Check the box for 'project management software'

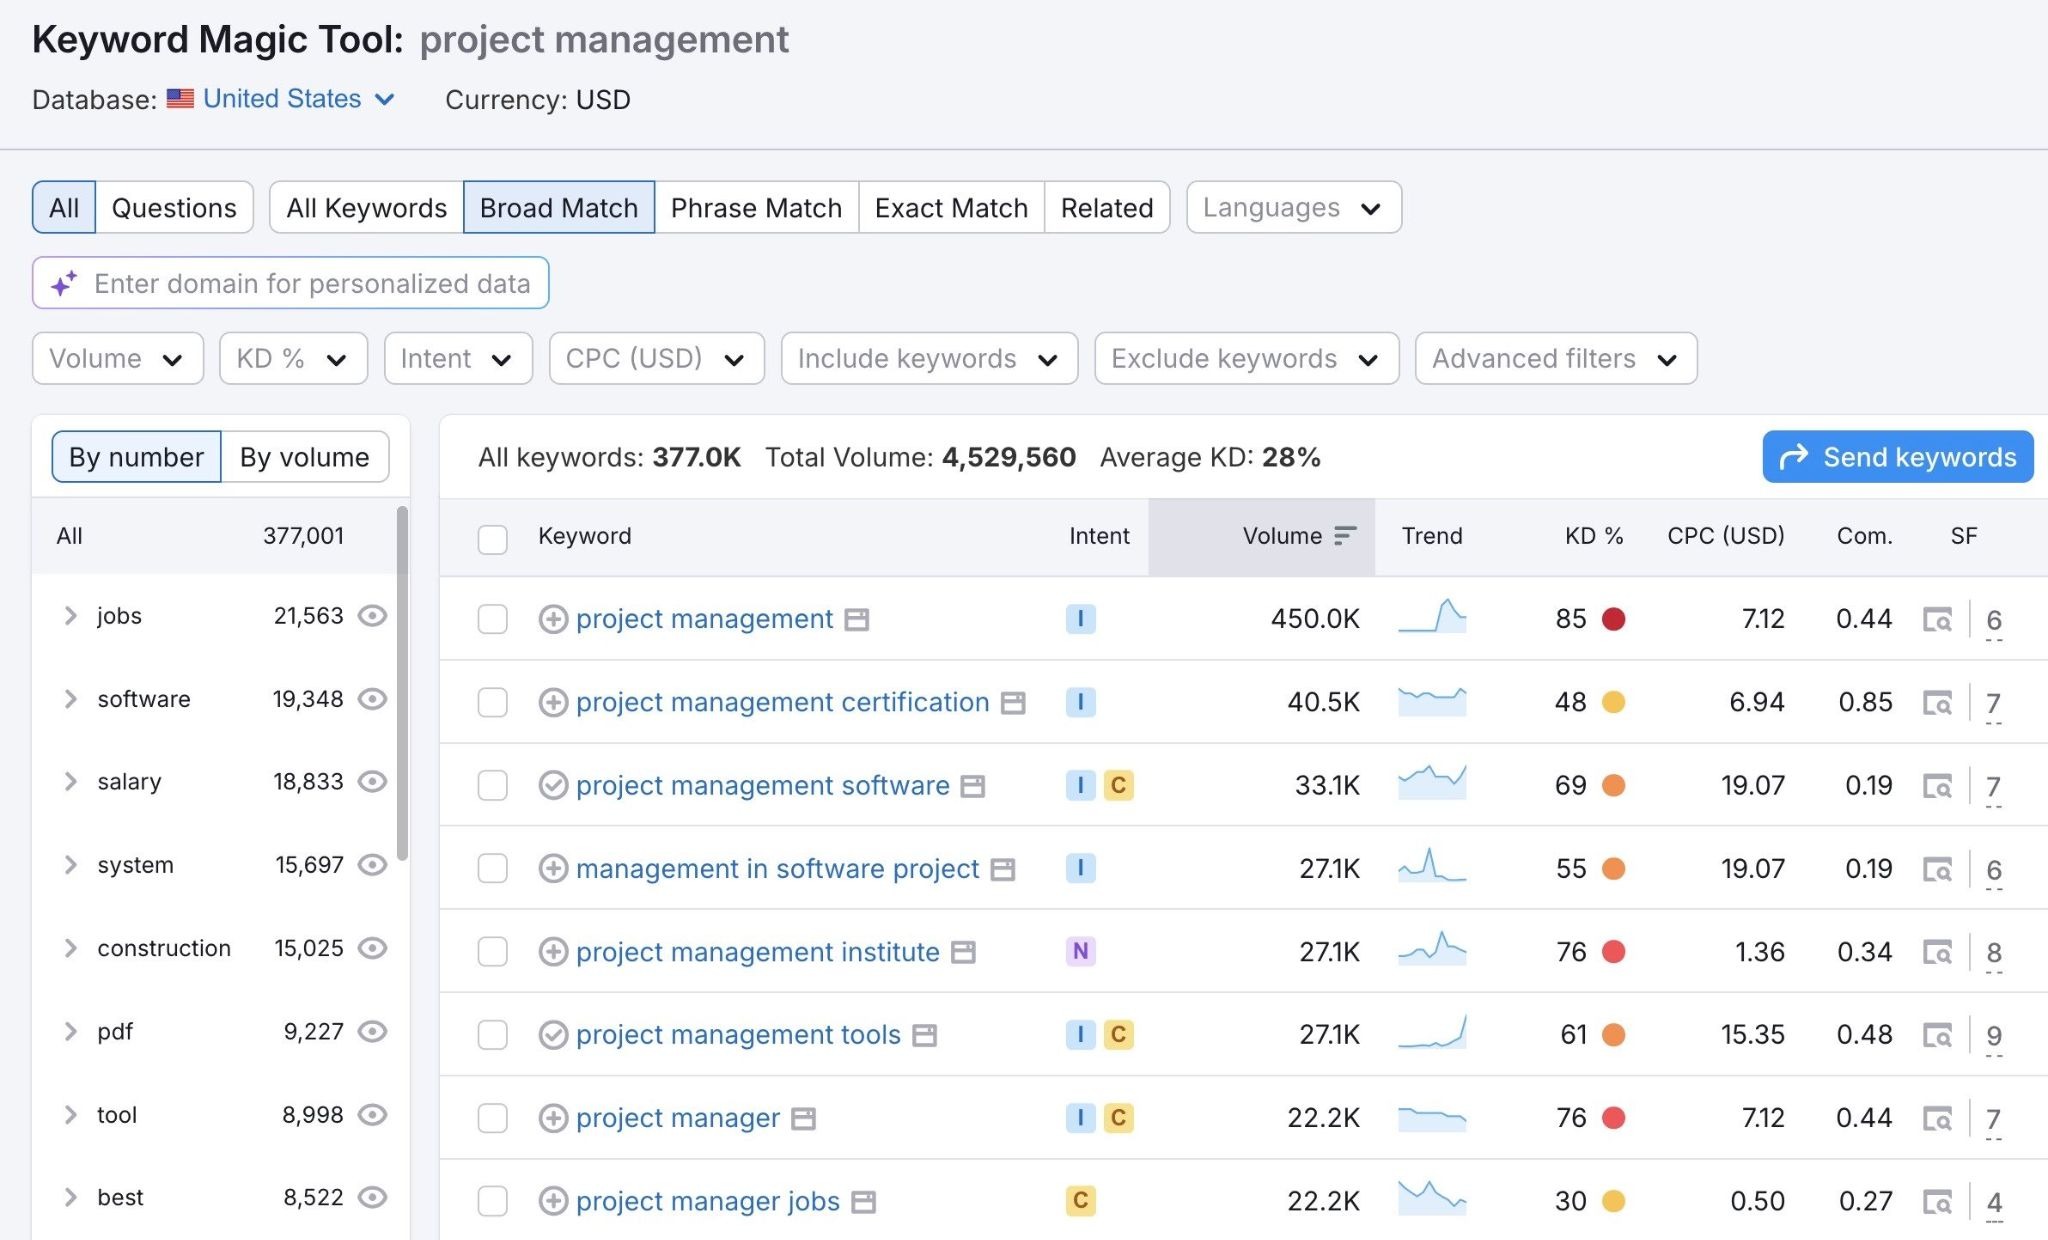click(492, 785)
